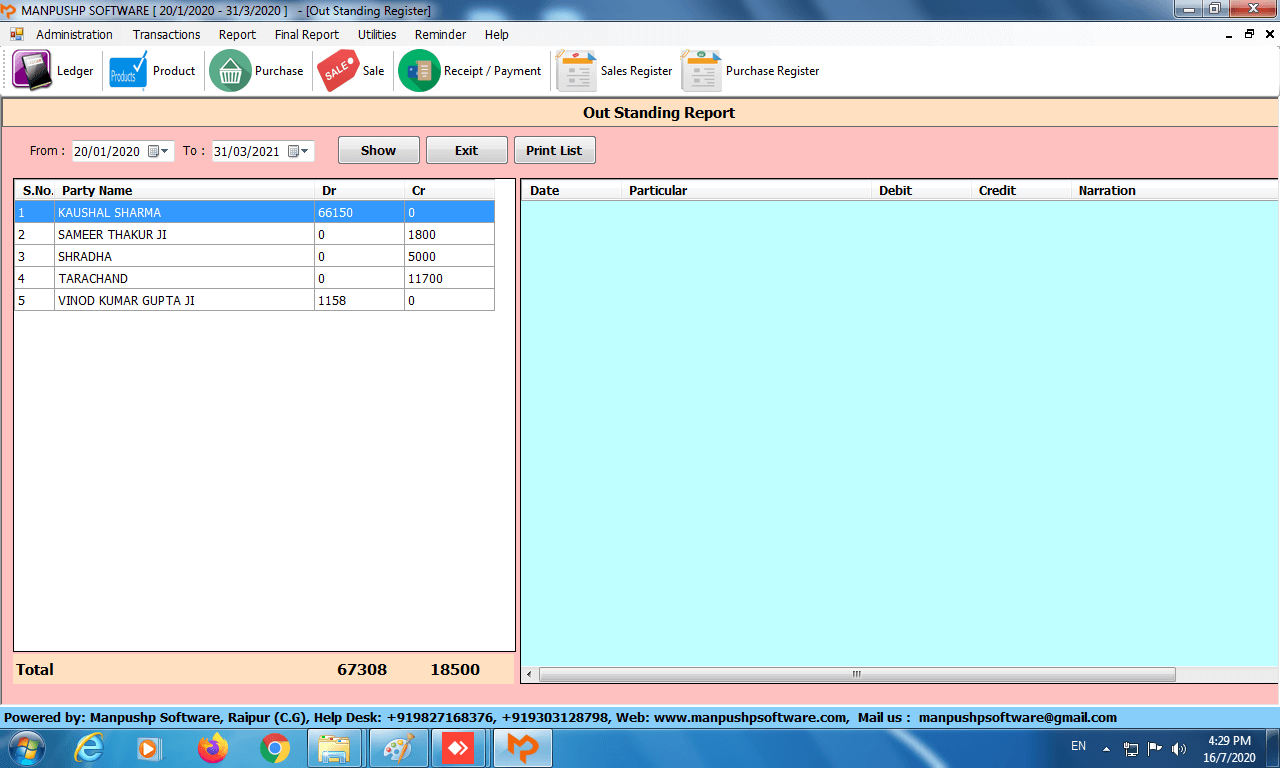The height and width of the screenshot is (768, 1280).
Task: Open the Utilities menu
Action: tap(377, 34)
